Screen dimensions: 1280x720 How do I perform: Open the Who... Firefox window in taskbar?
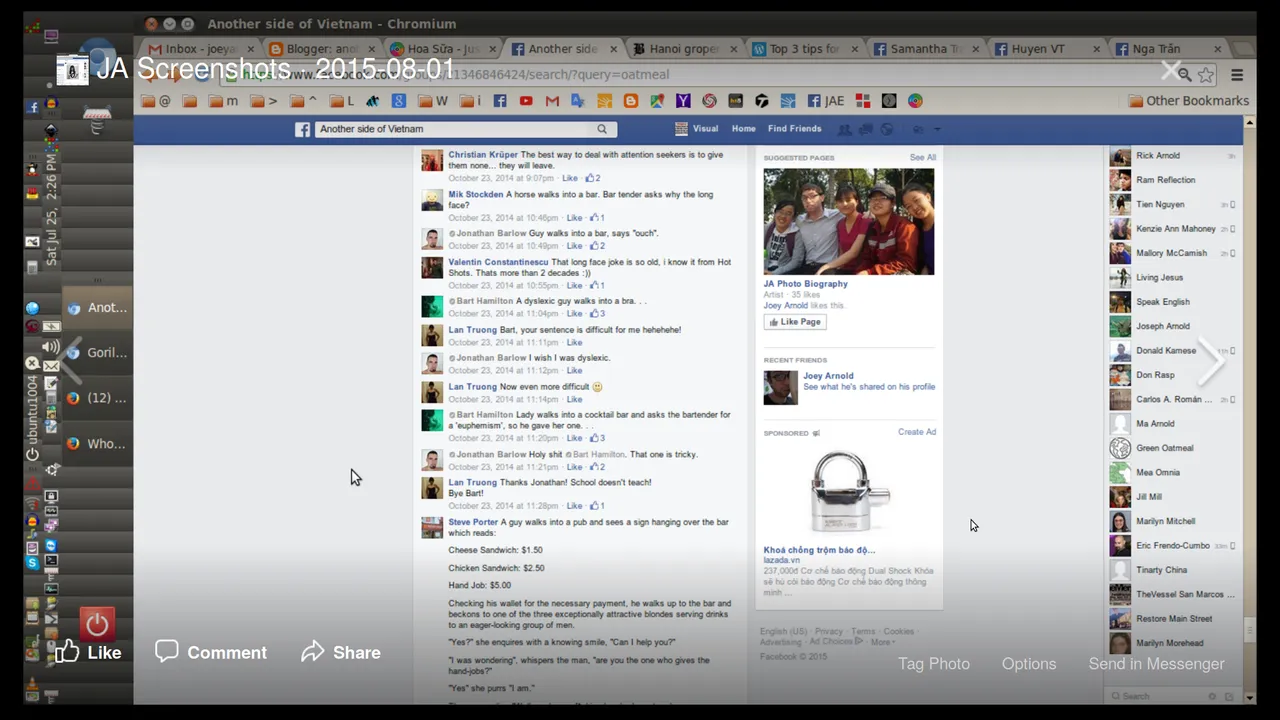[97, 444]
